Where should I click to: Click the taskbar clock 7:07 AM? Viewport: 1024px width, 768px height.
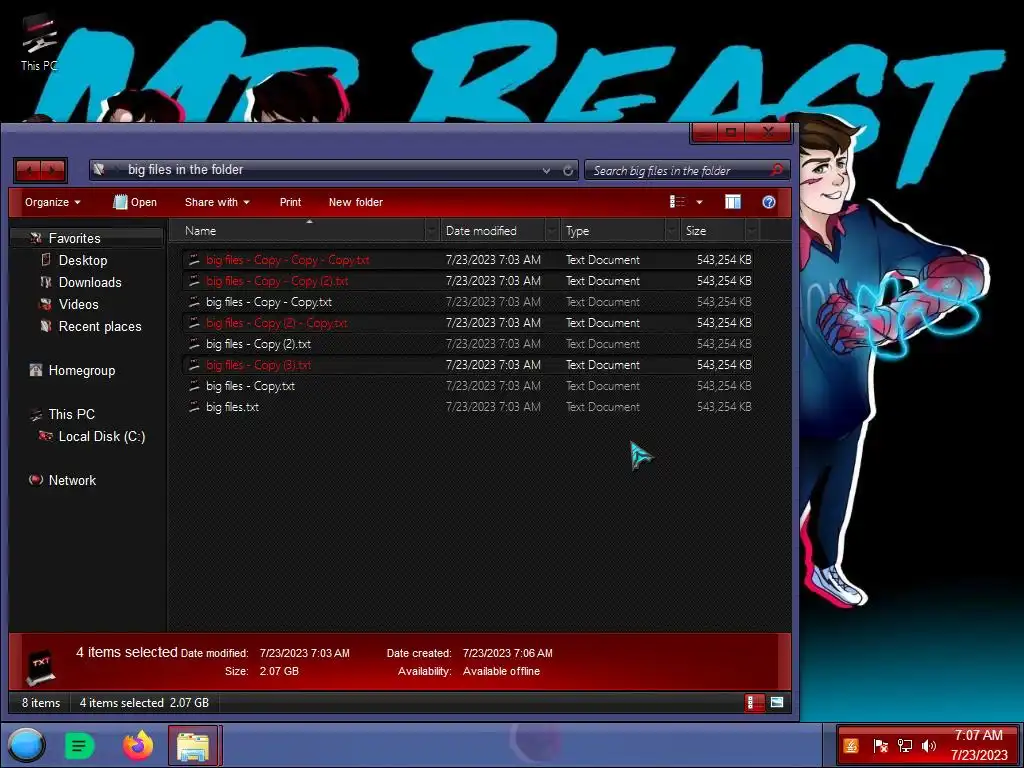[x=978, y=735]
